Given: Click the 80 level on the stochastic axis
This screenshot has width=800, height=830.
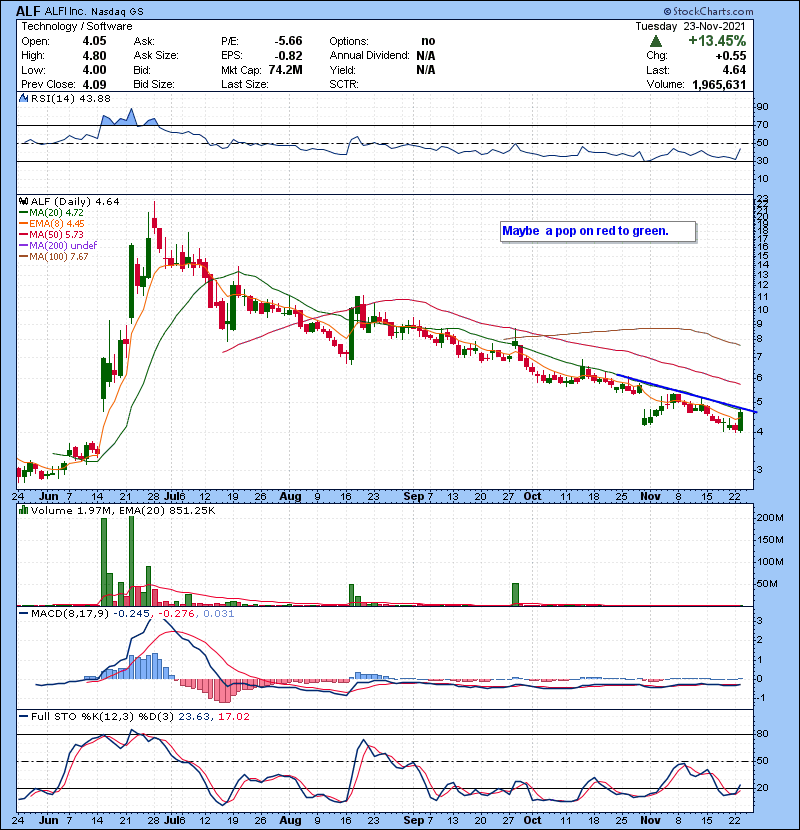Looking at the screenshot, I should tap(762, 734).
